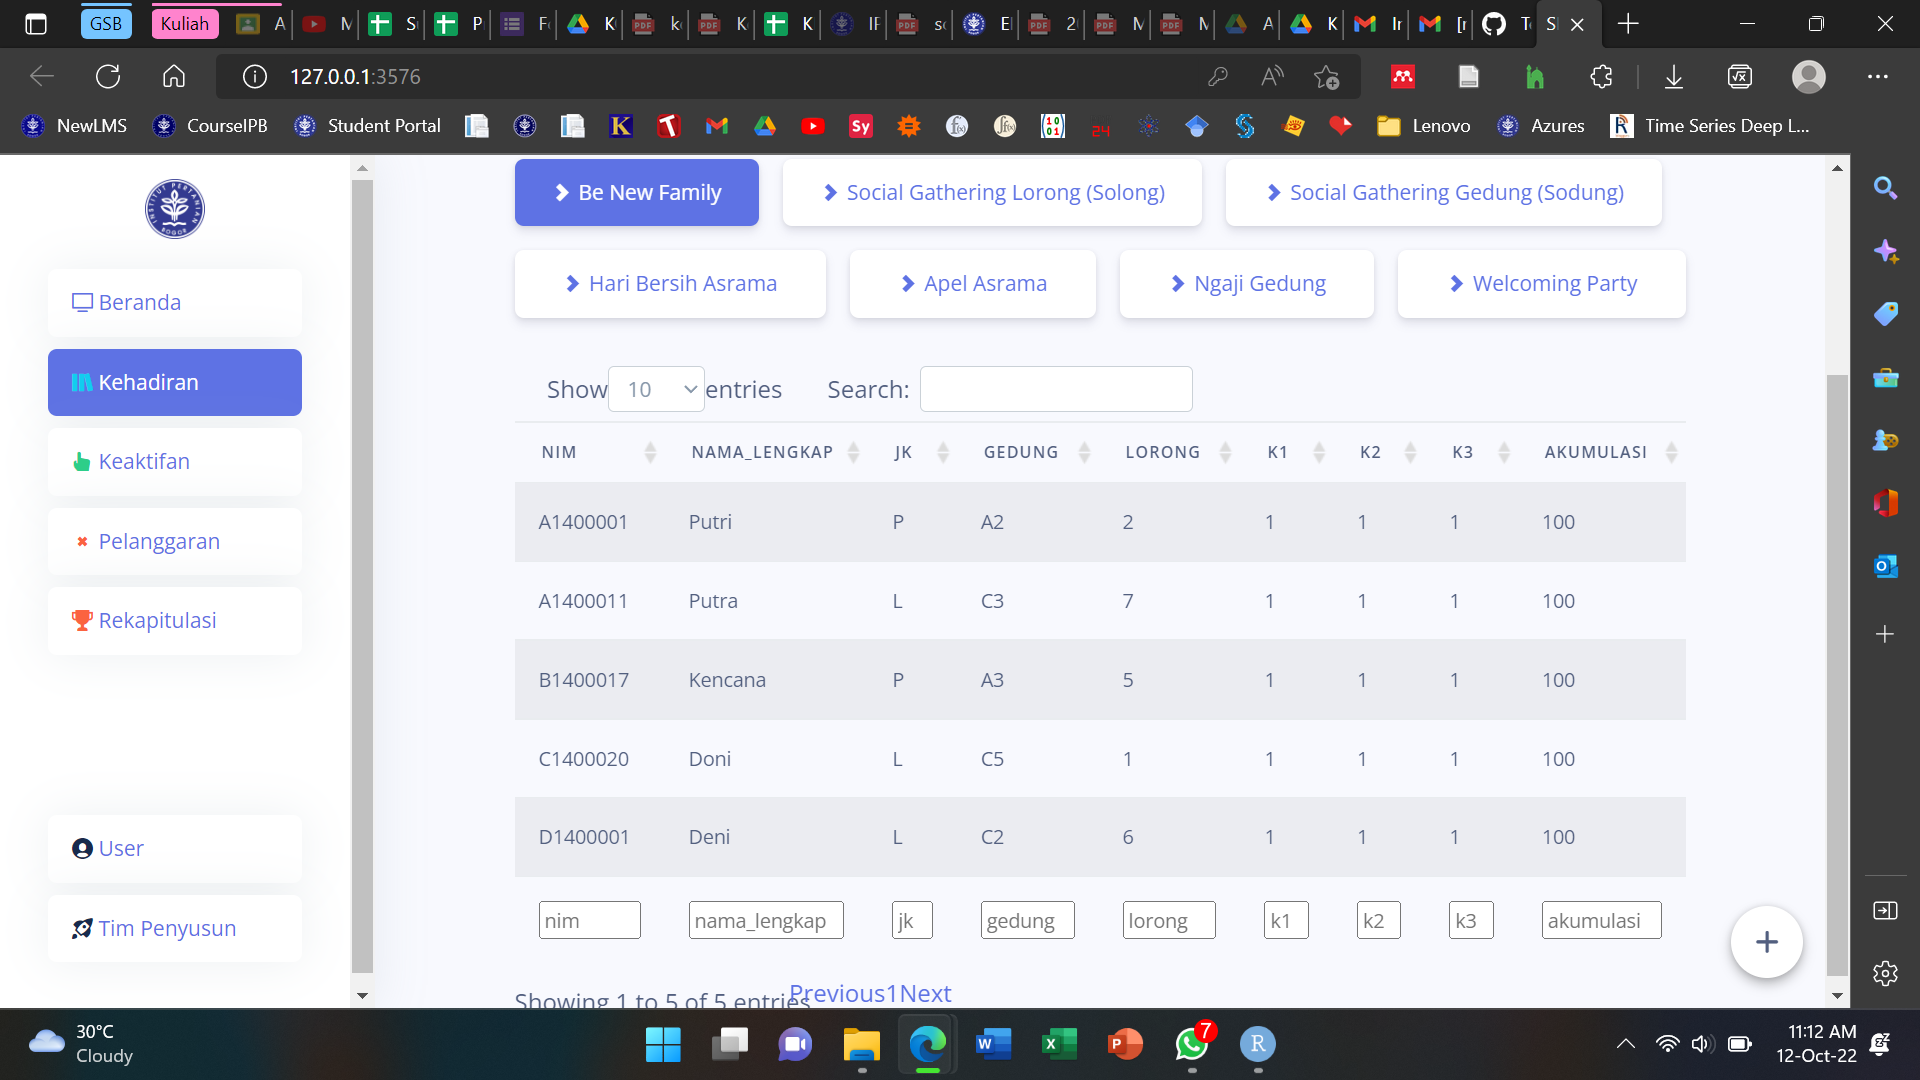Click the user icon beside User menu
Screen dimensions: 1920x1080
(x=81, y=848)
